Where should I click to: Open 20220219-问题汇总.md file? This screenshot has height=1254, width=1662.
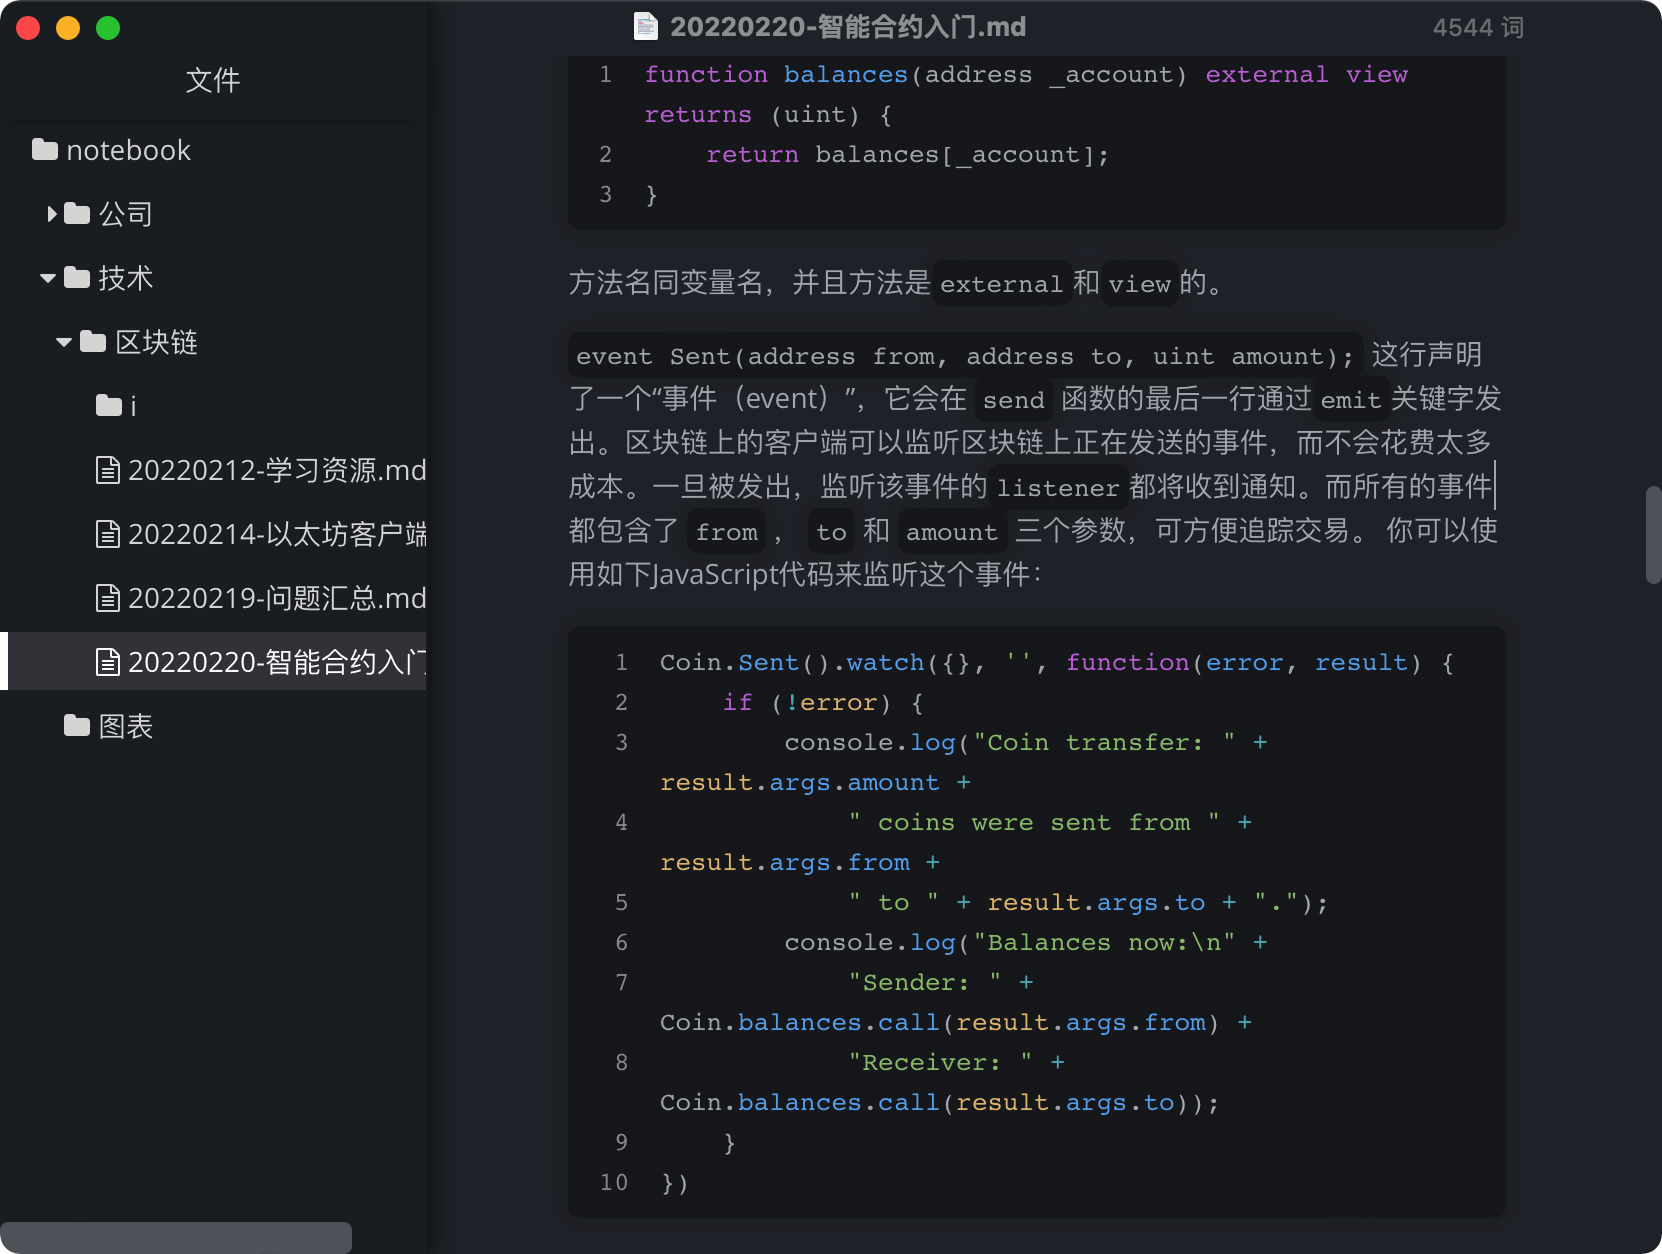click(277, 597)
